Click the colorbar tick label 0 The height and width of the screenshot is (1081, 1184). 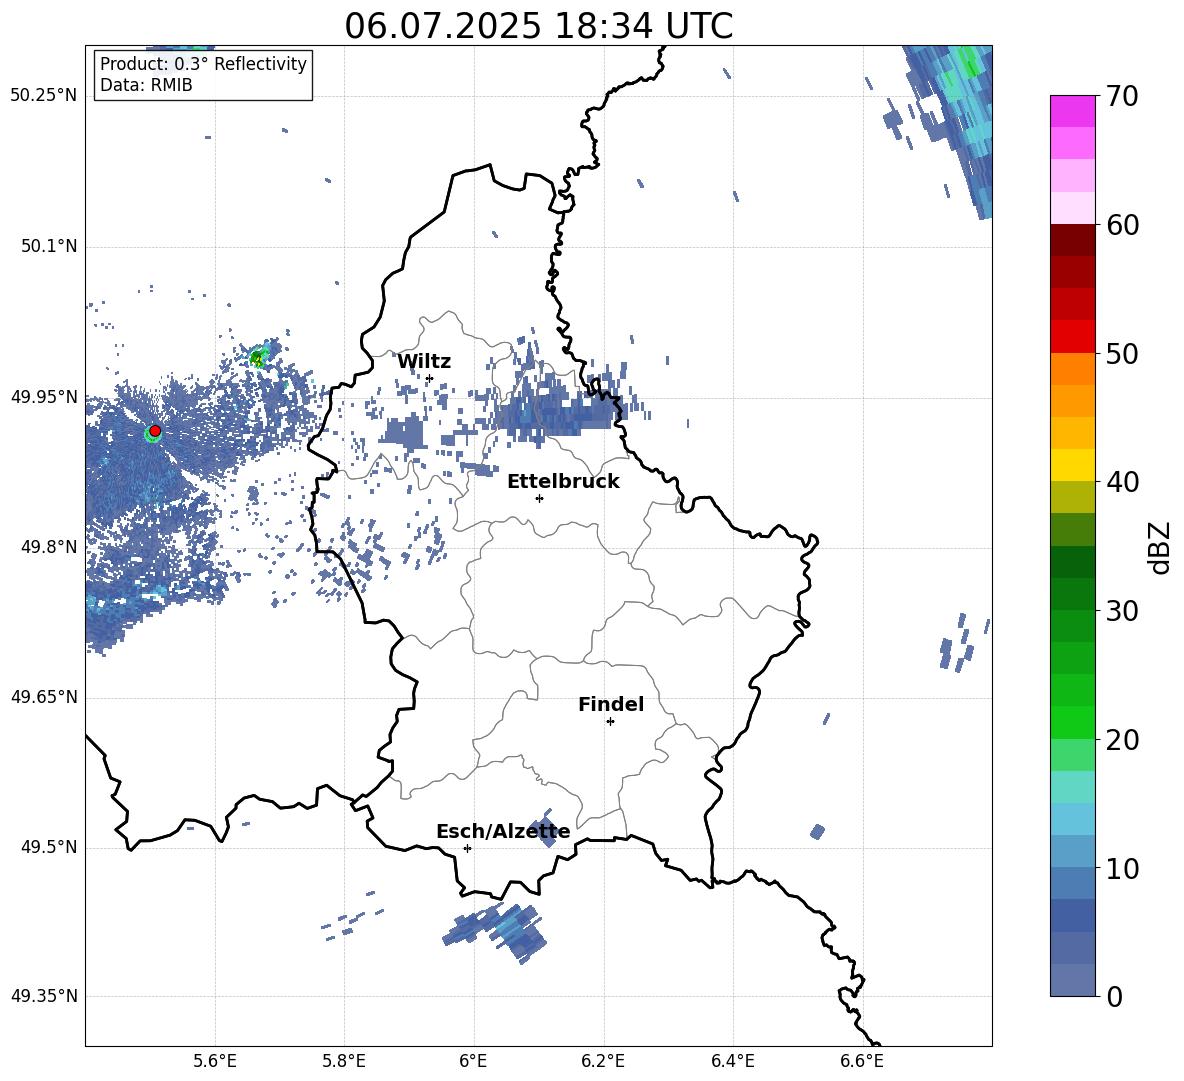1114,996
